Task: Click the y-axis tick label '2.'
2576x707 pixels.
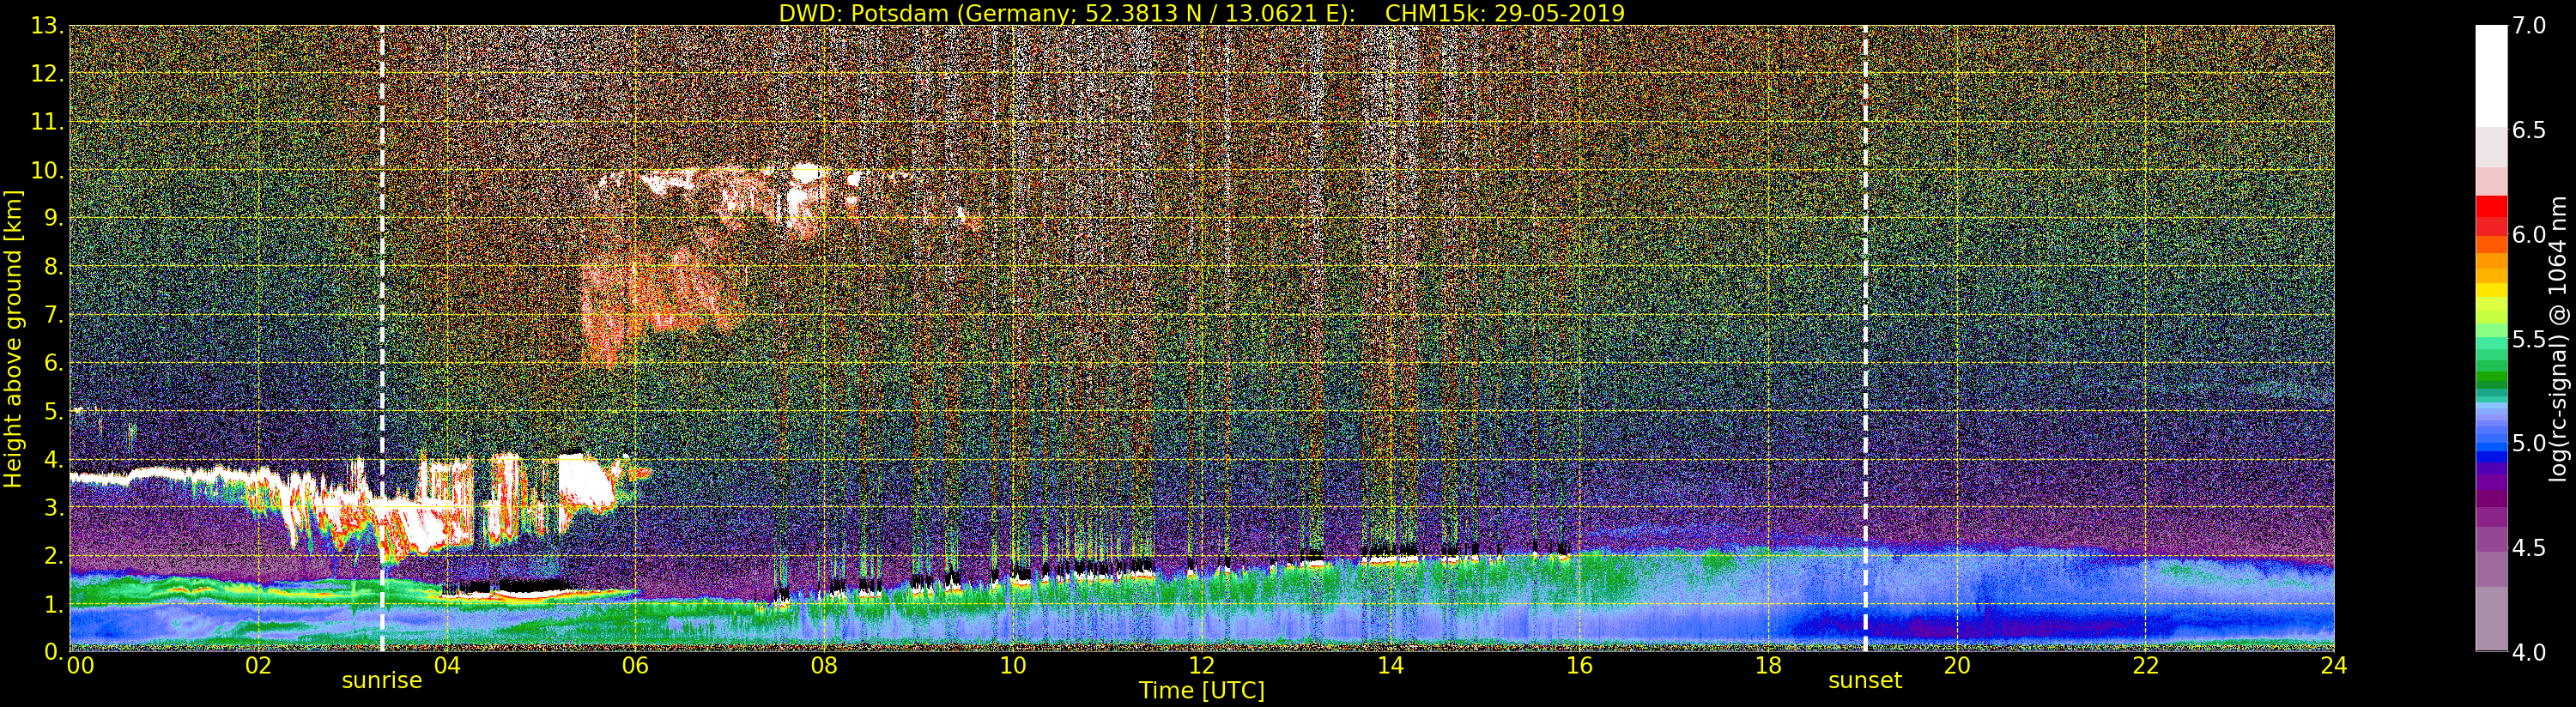Action: (53, 555)
